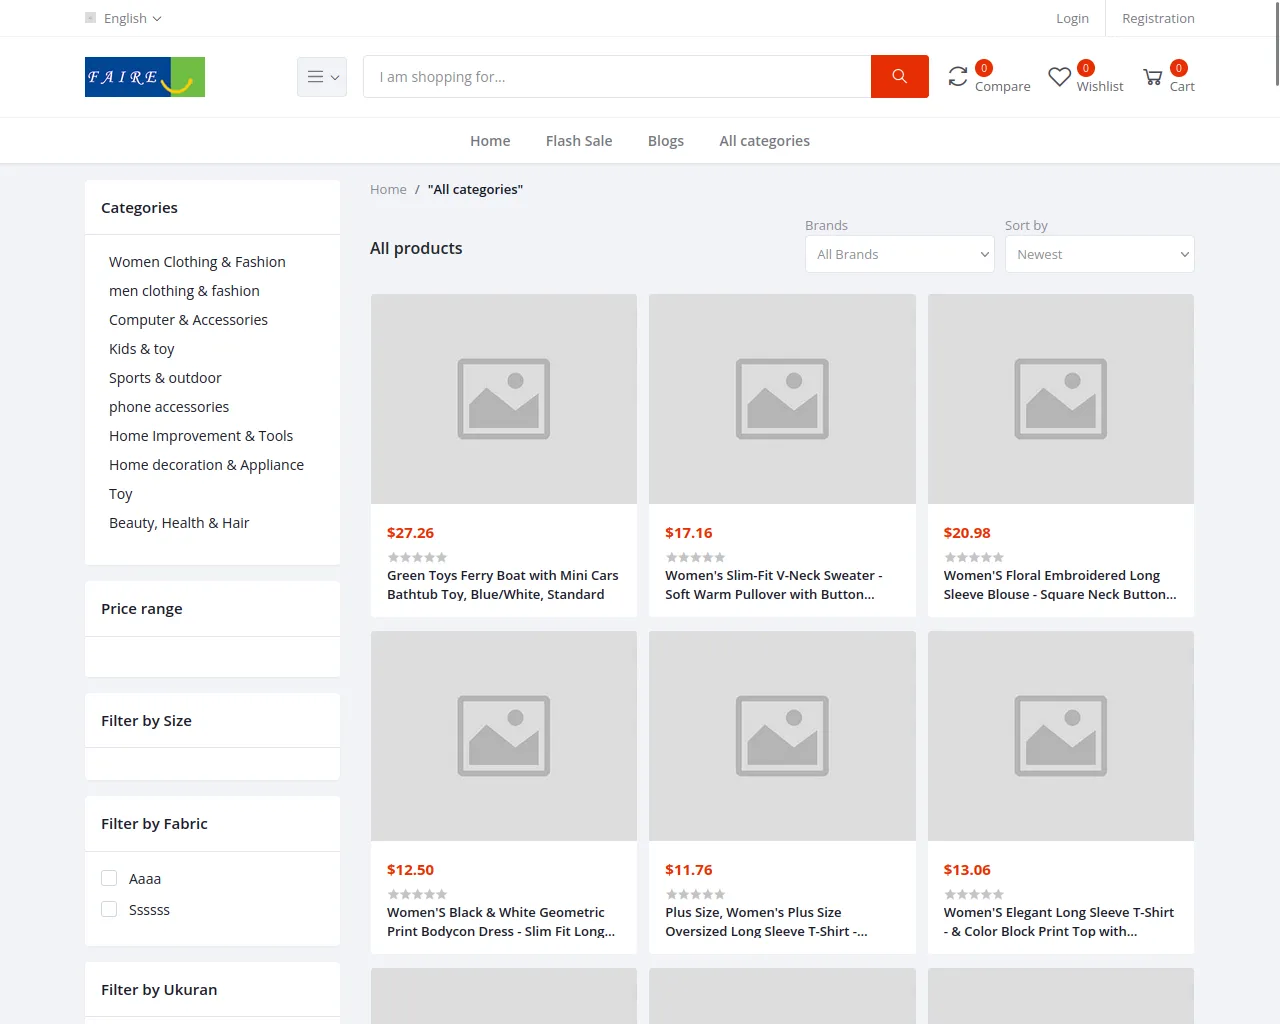Click the Login link
This screenshot has height=1024, width=1280.
click(x=1072, y=18)
